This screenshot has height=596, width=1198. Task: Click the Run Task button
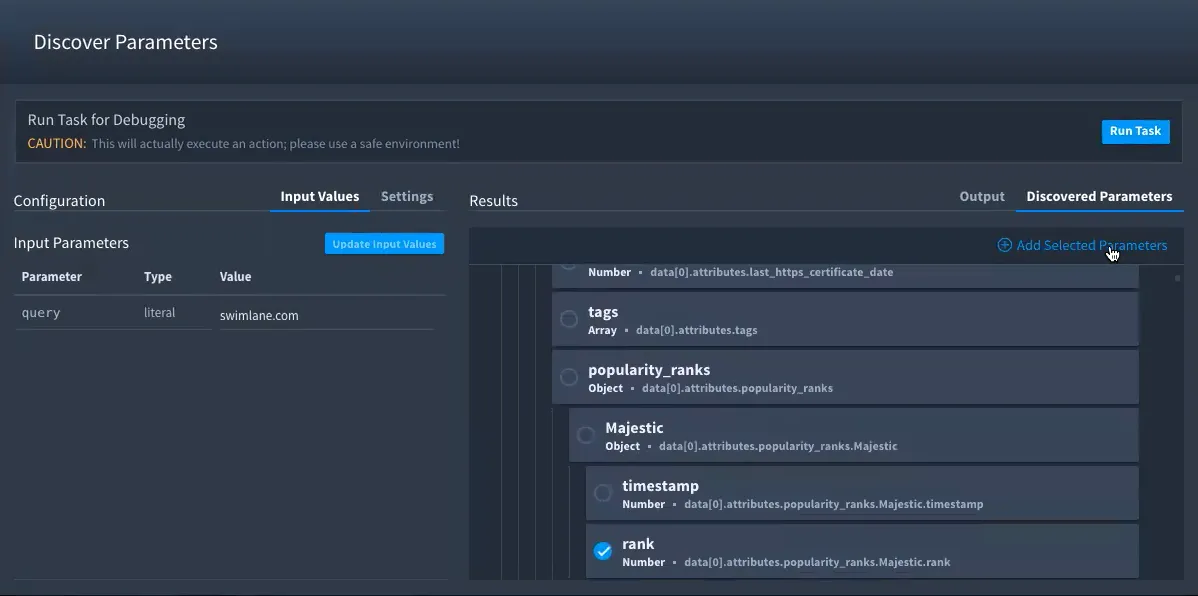(1135, 131)
